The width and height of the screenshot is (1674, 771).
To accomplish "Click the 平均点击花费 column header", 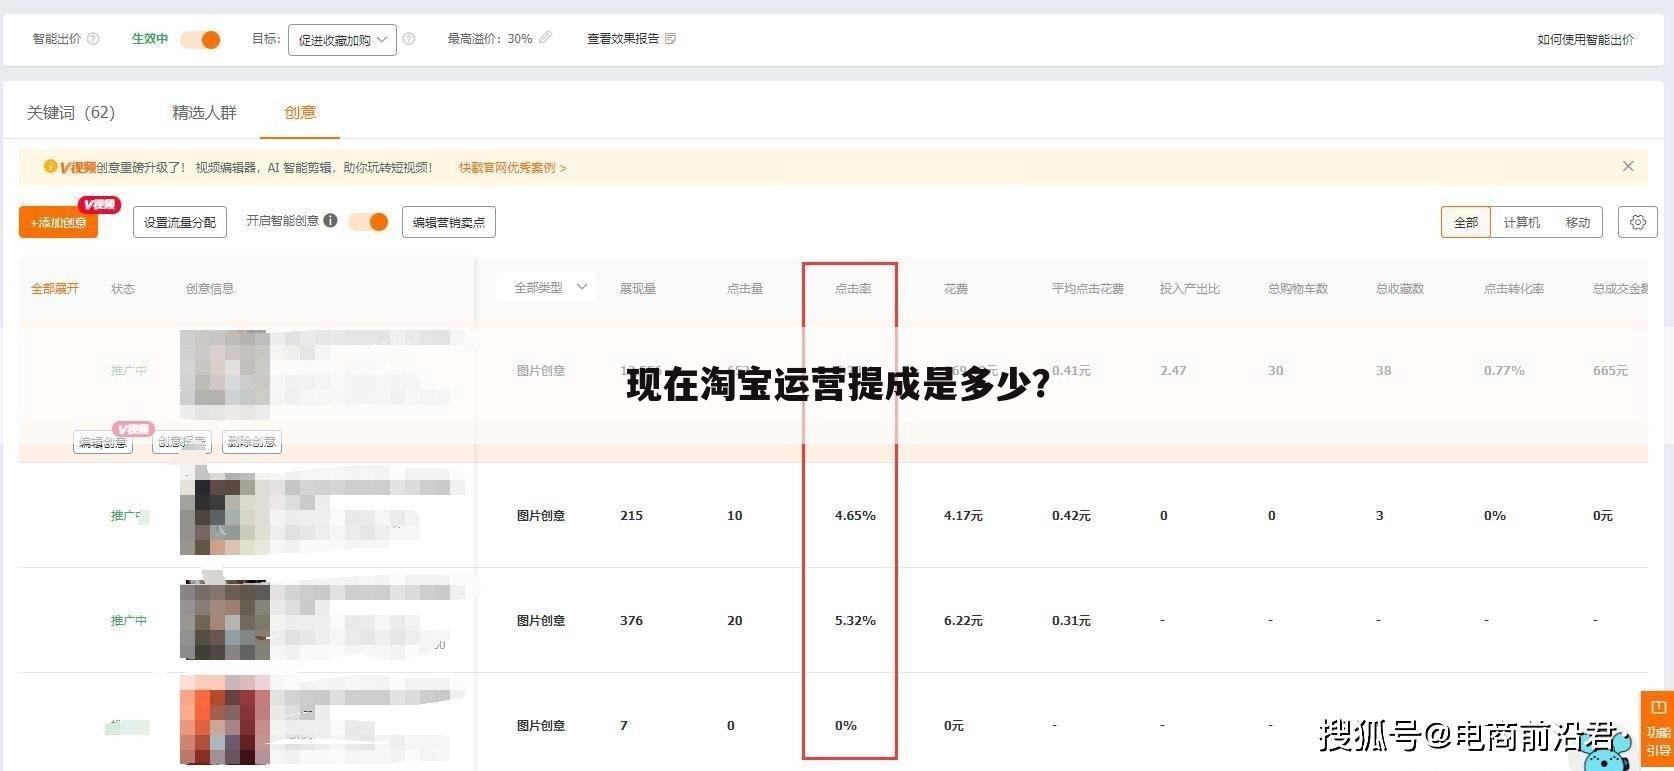I will [1088, 288].
